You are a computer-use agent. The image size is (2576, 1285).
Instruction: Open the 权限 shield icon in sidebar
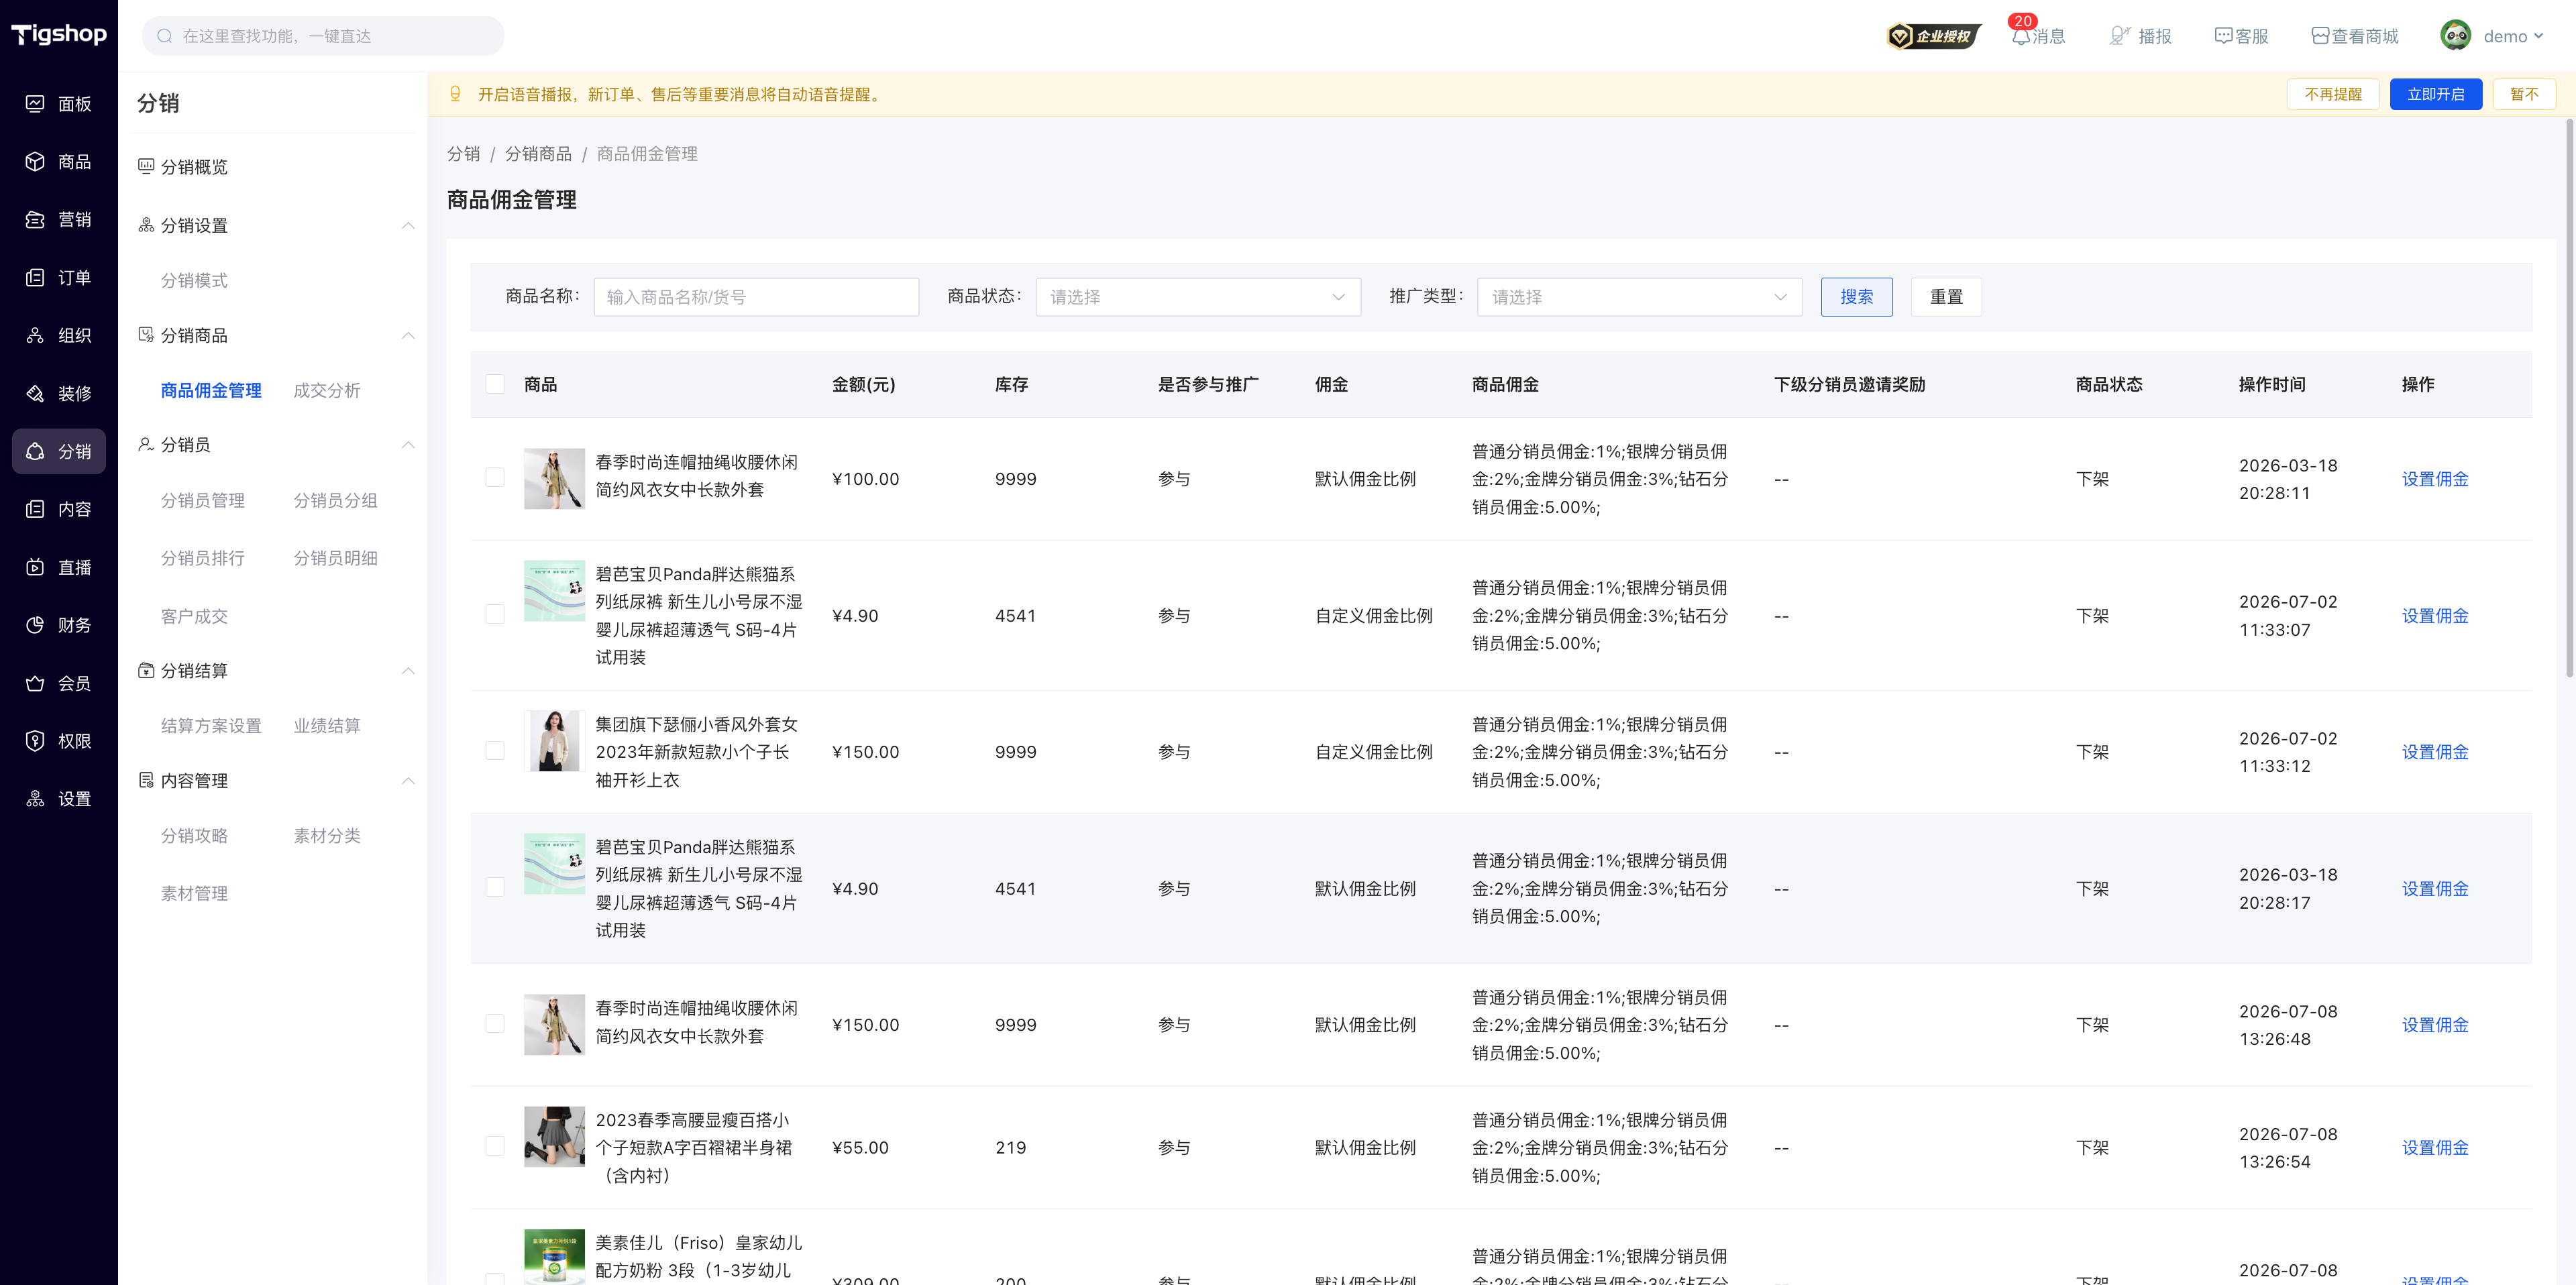pos(35,741)
